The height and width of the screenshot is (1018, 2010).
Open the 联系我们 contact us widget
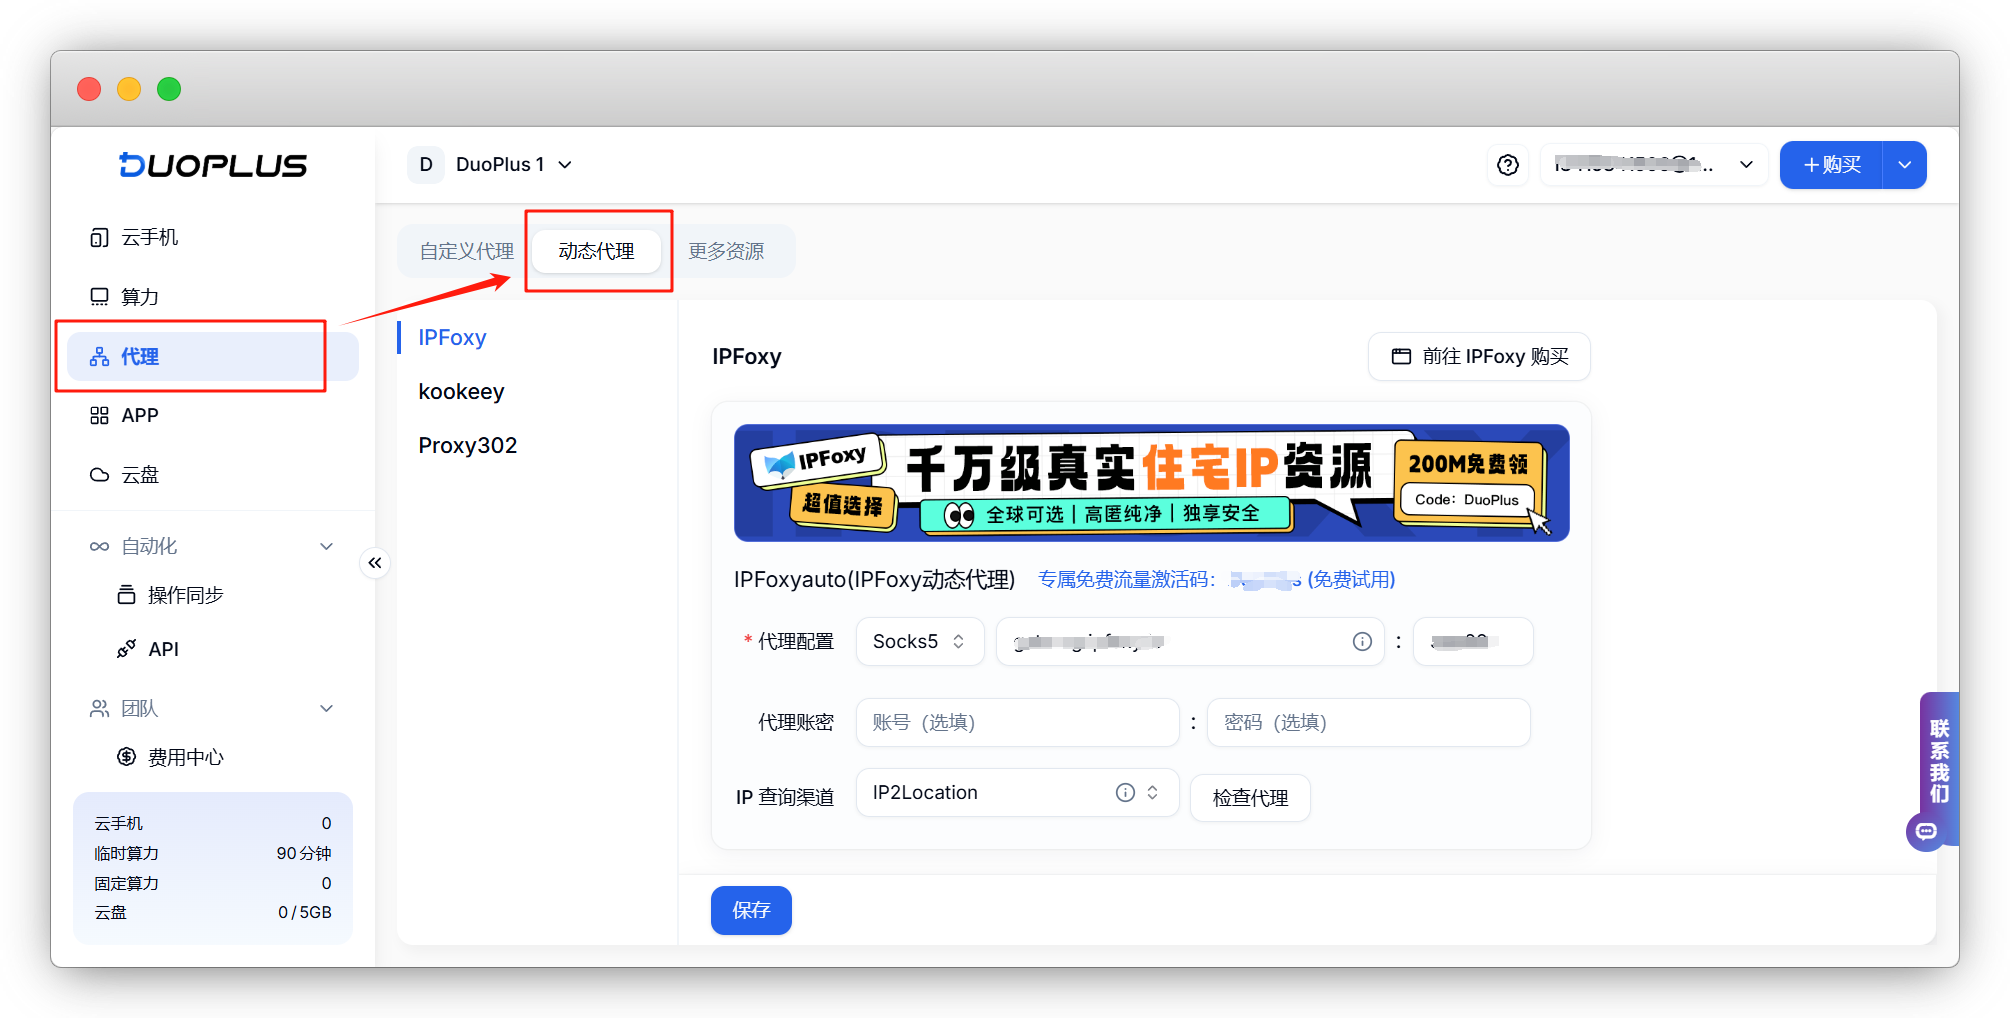tap(1939, 760)
